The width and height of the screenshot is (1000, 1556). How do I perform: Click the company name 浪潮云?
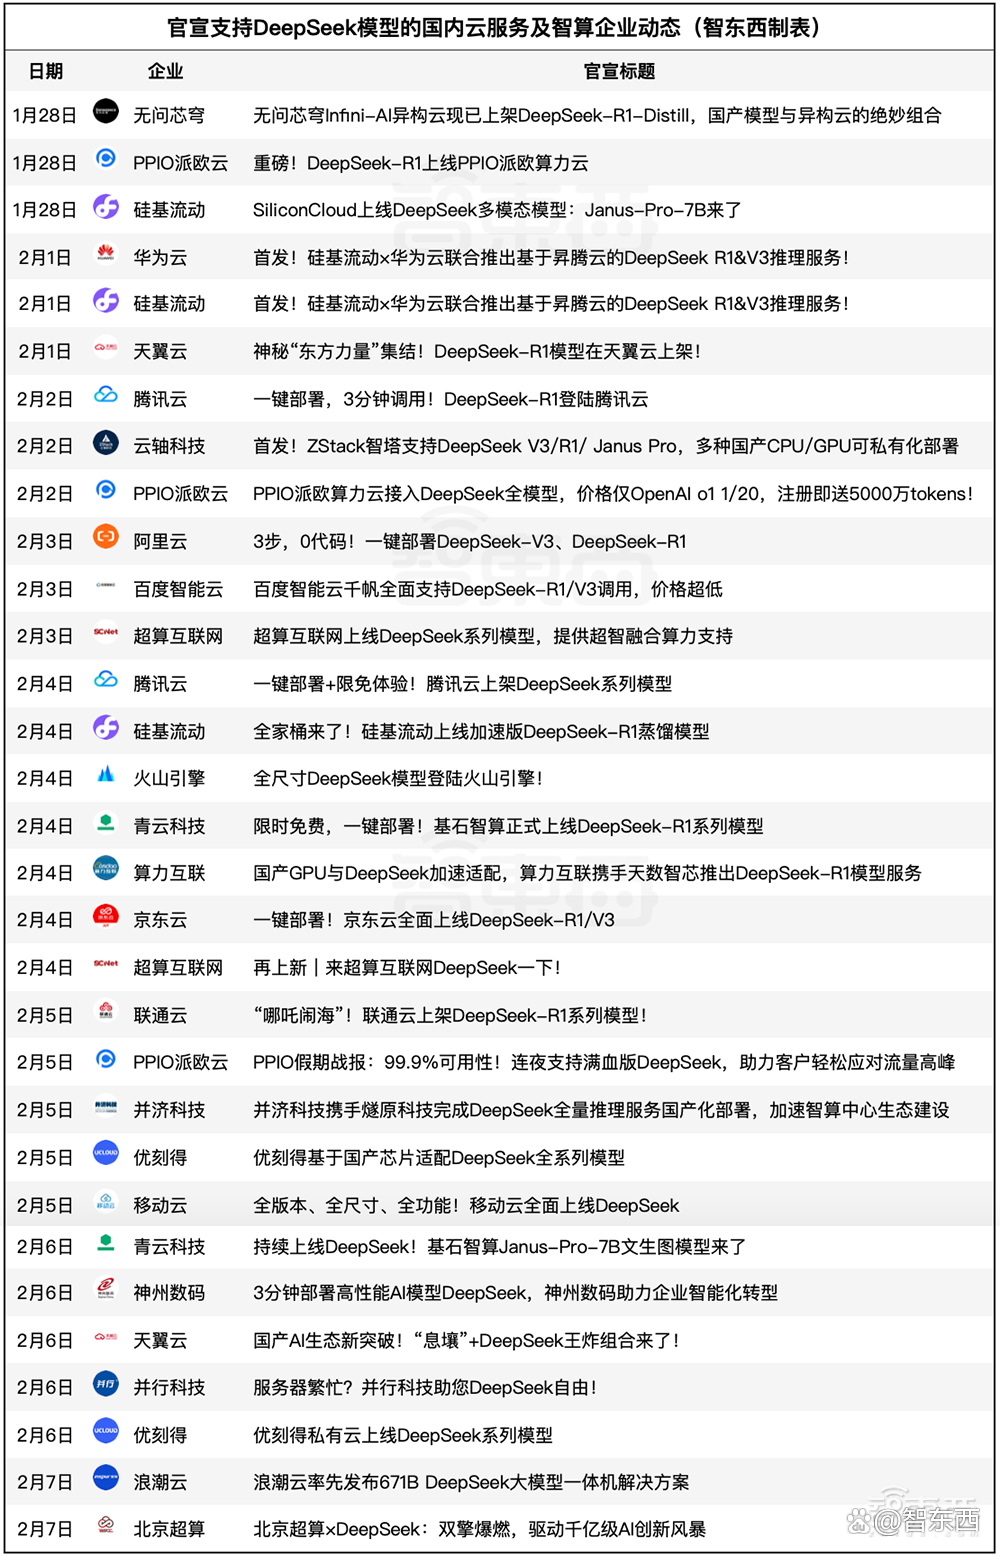(160, 1482)
